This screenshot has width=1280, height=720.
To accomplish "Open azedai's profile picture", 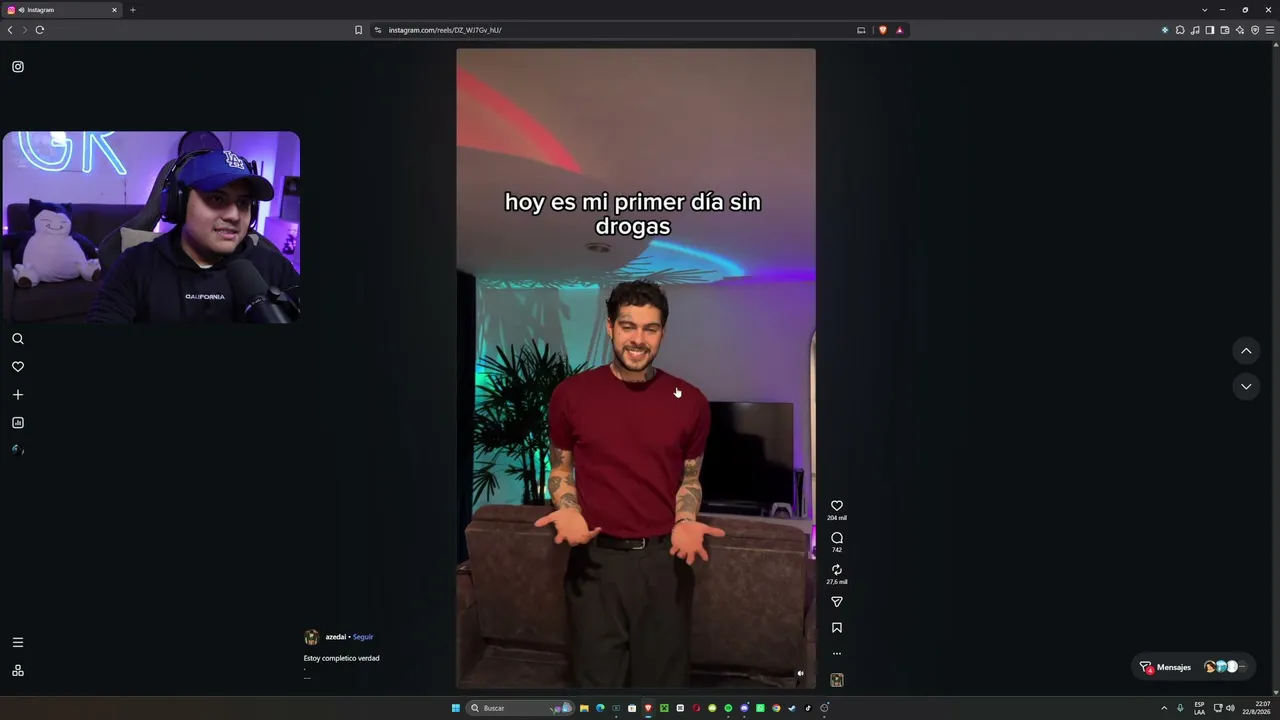I will pyautogui.click(x=312, y=637).
